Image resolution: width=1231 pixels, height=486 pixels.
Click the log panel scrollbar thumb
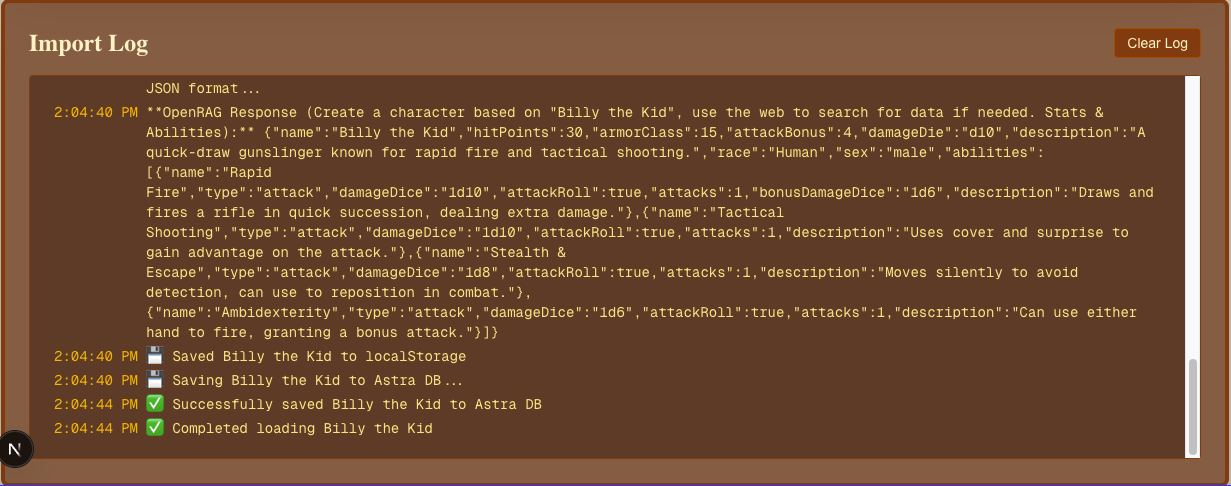(x=1191, y=406)
